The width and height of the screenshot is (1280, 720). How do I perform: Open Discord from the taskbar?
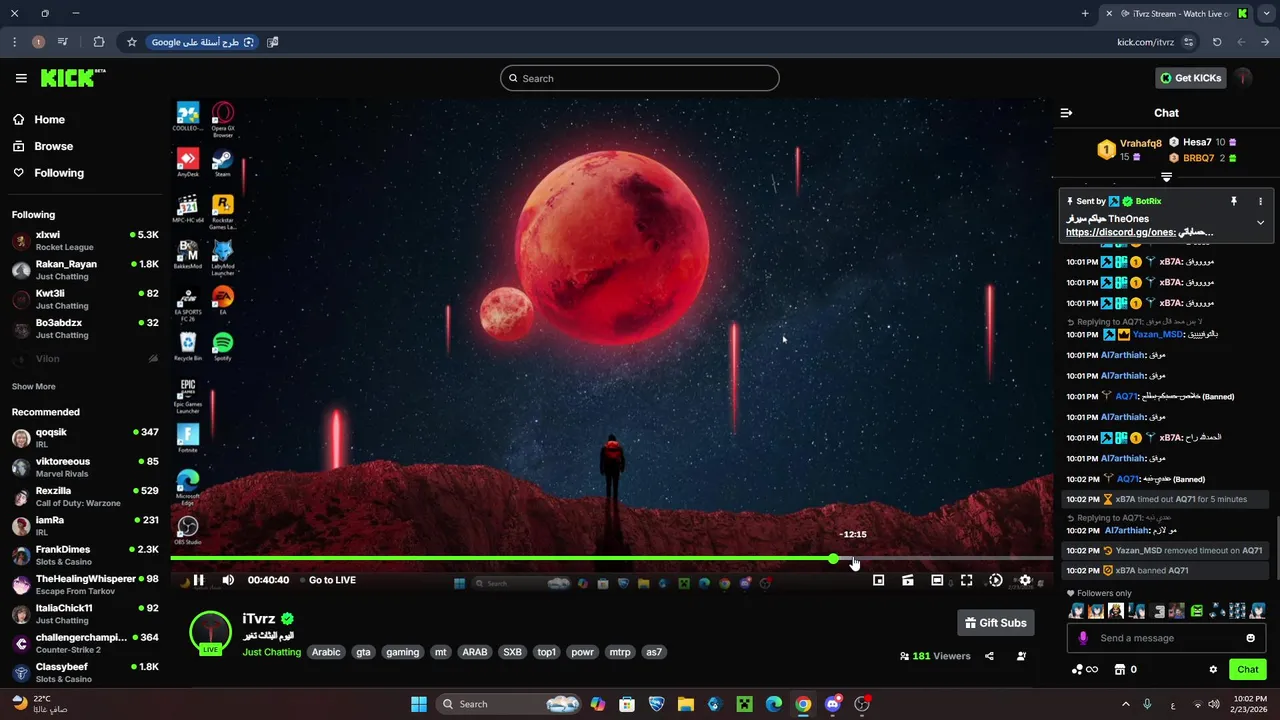pos(832,704)
